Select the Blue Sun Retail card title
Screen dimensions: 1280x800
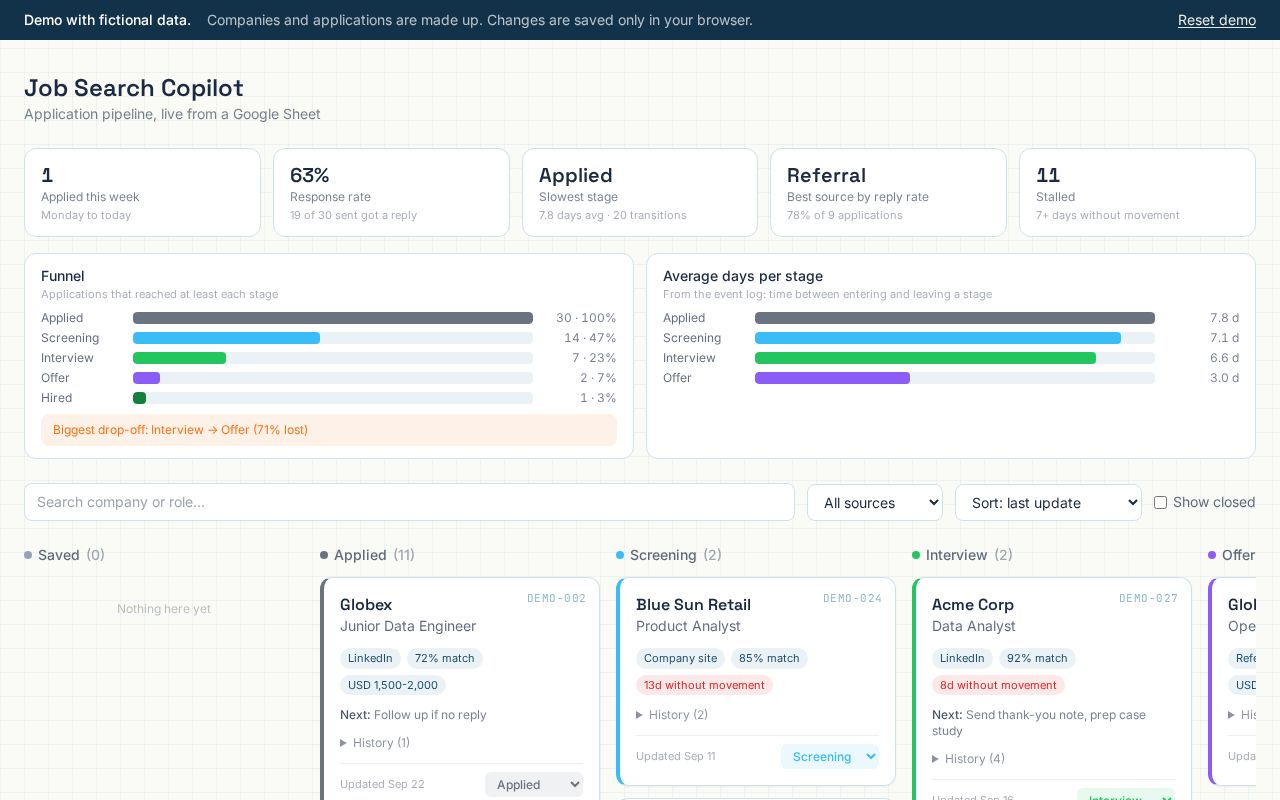pos(693,604)
